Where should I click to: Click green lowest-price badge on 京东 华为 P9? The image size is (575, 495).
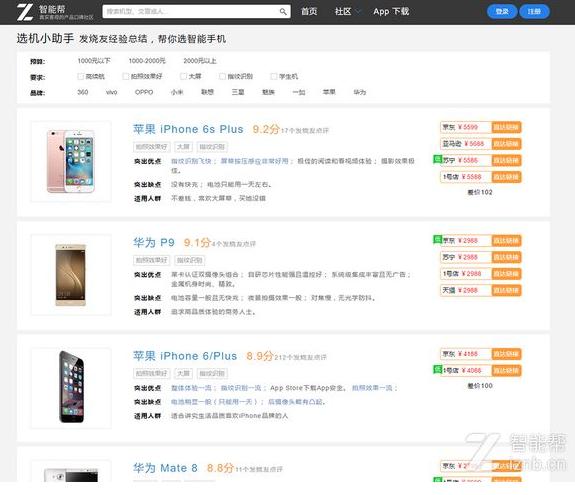437,239
